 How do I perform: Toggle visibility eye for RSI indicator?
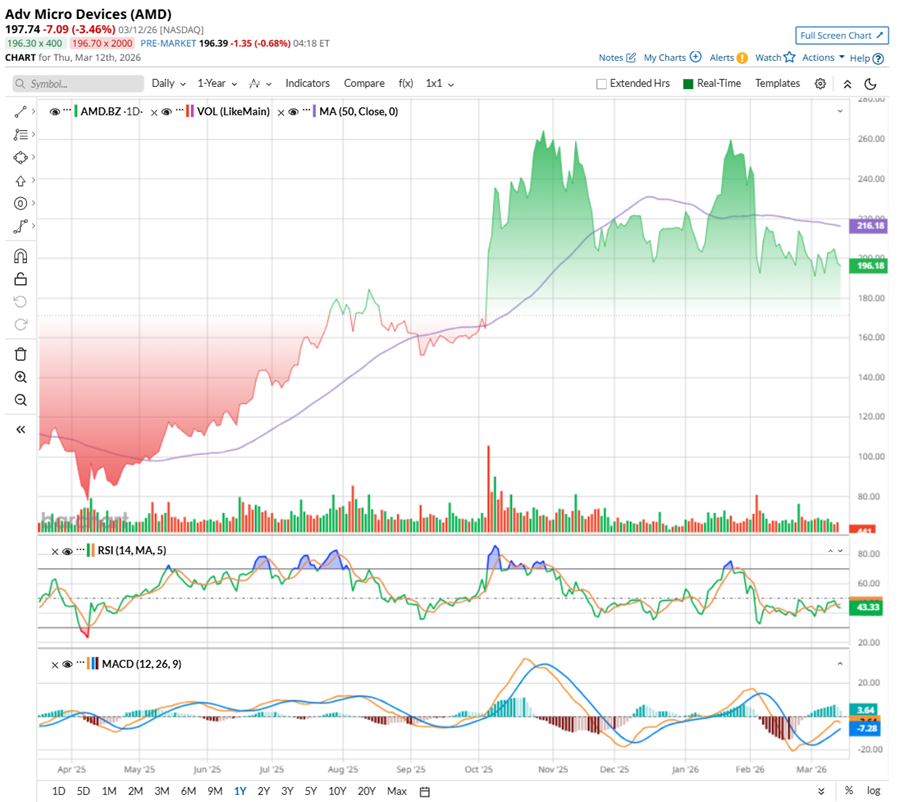click(67, 551)
